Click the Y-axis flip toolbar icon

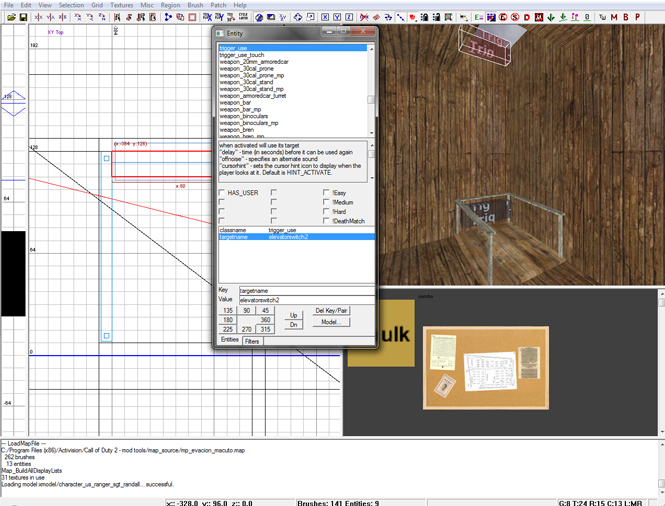pos(50,17)
